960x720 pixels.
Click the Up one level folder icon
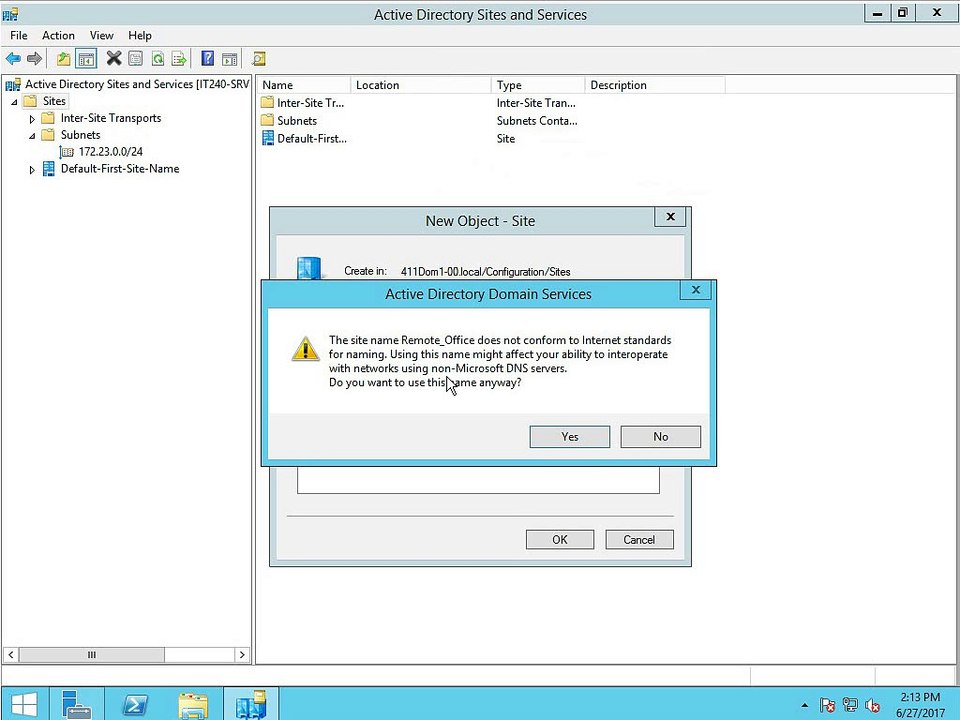tap(63, 59)
